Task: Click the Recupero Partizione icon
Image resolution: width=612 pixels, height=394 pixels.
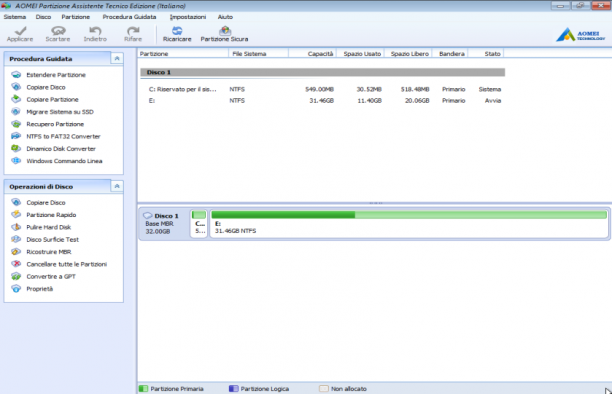Action: point(16,124)
